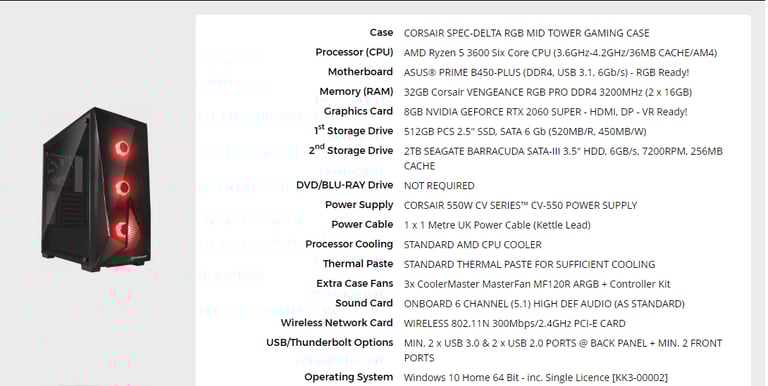The width and height of the screenshot is (768, 386).
Task: Select the 'Memory (RAM)' label
Action: pos(356,92)
